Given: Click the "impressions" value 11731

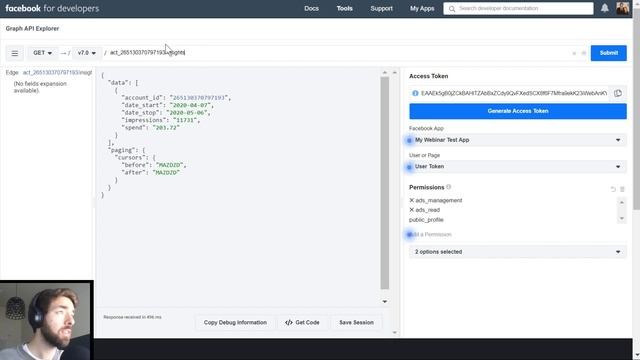Looking at the screenshot, I should tap(185, 120).
